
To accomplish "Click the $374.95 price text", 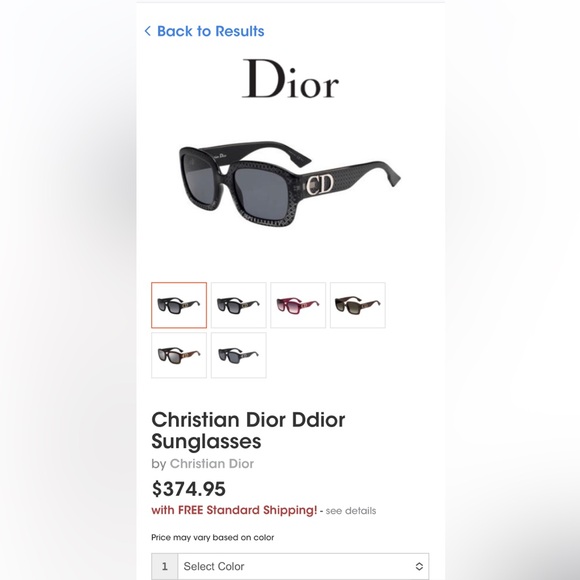I will pyautogui.click(x=189, y=489).
